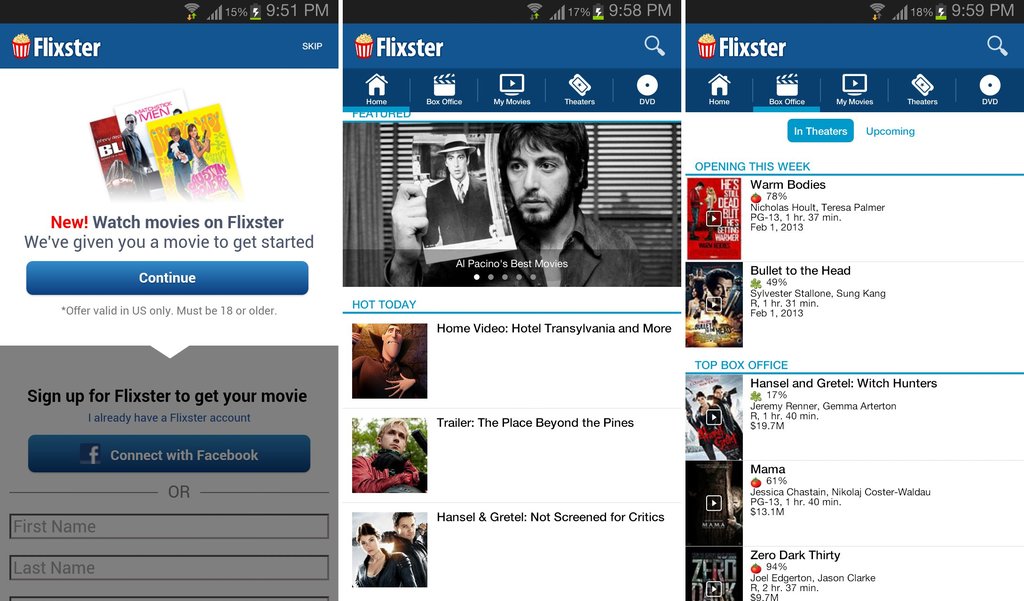Click search magnifier in right screen header

(x=997, y=46)
